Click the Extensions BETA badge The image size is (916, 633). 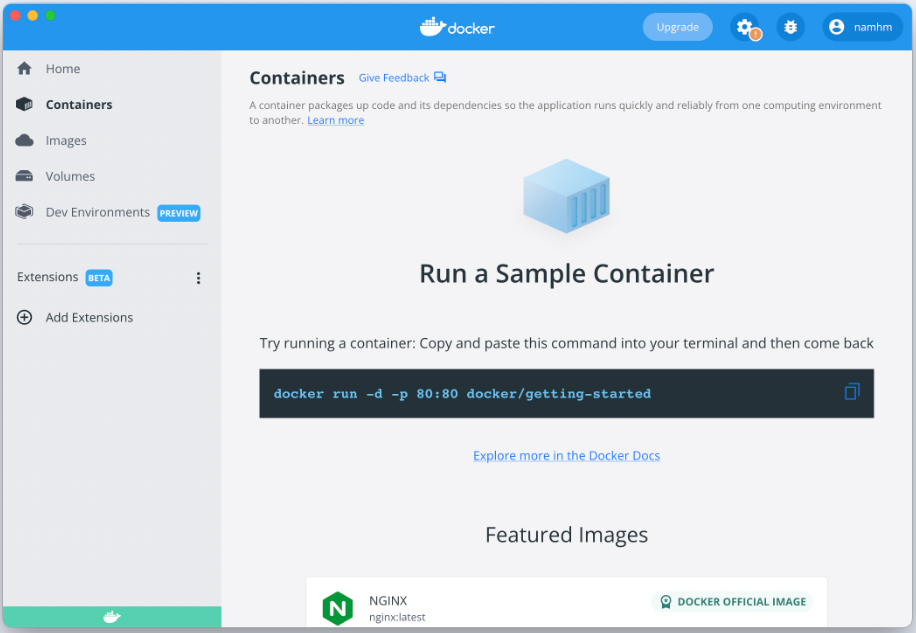pyautogui.click(x=99, y=278)
